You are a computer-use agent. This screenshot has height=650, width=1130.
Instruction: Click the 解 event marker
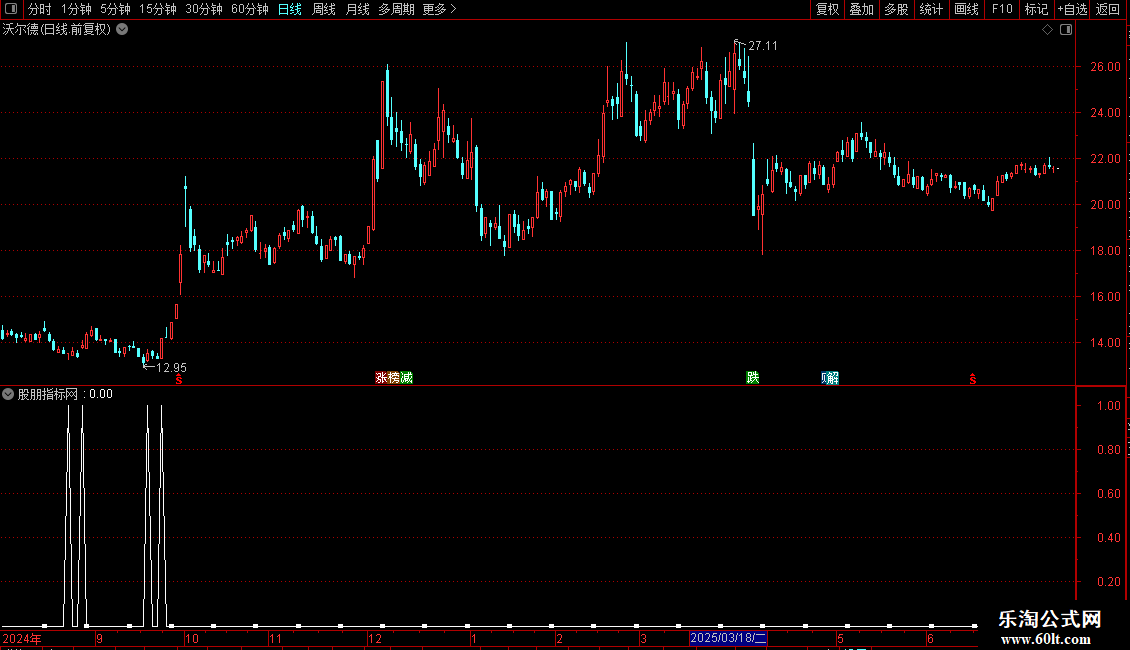coord(834,378)
